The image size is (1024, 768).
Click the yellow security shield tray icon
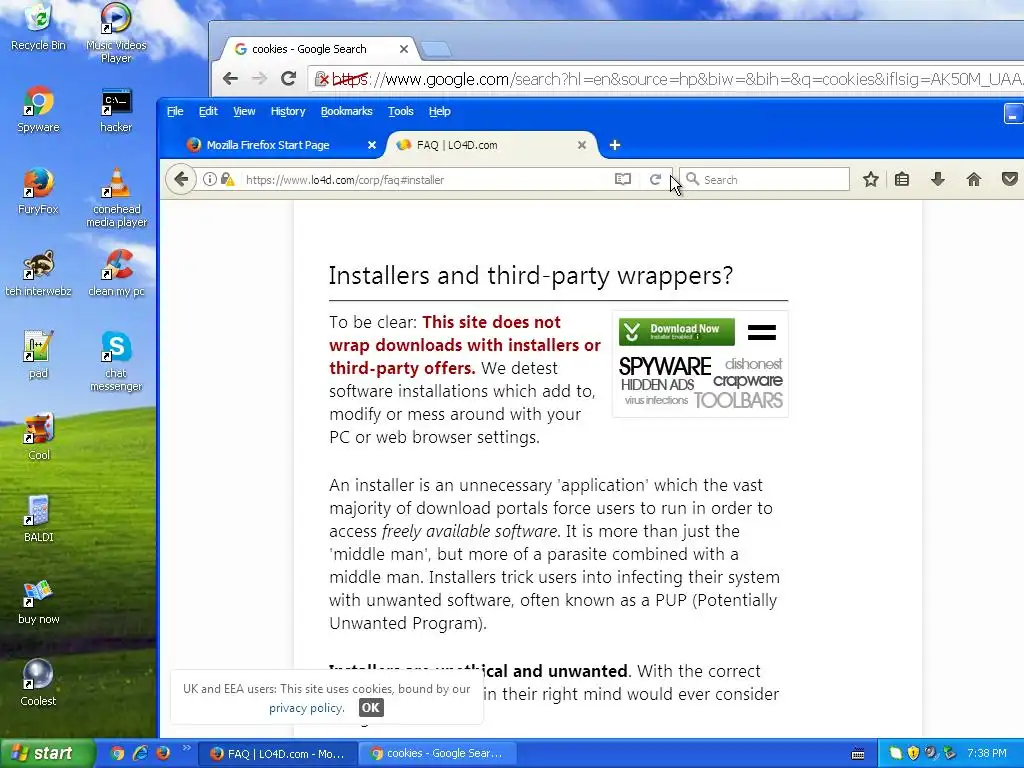(913, 753)
